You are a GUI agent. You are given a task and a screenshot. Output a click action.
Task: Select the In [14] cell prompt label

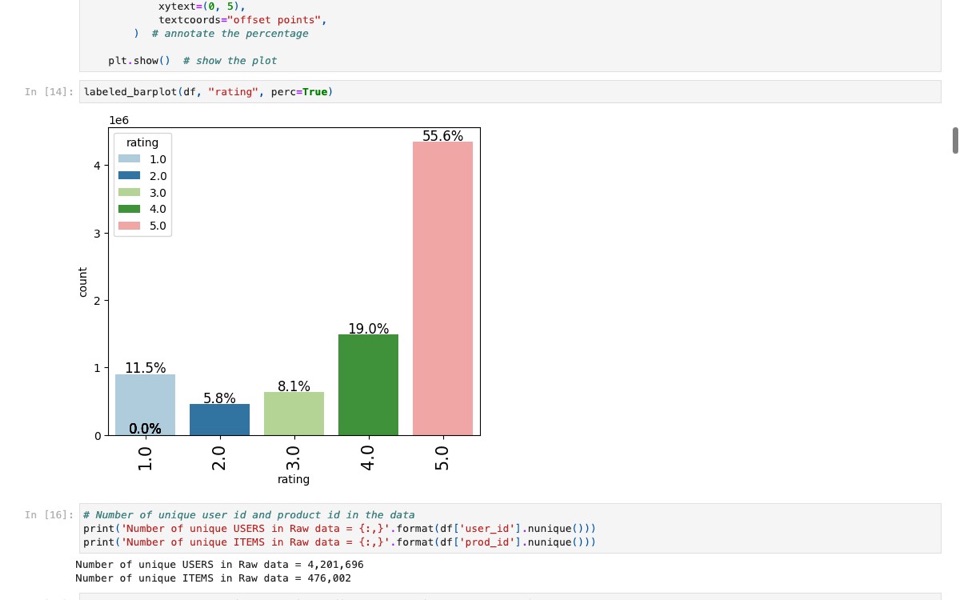[49, 92]
